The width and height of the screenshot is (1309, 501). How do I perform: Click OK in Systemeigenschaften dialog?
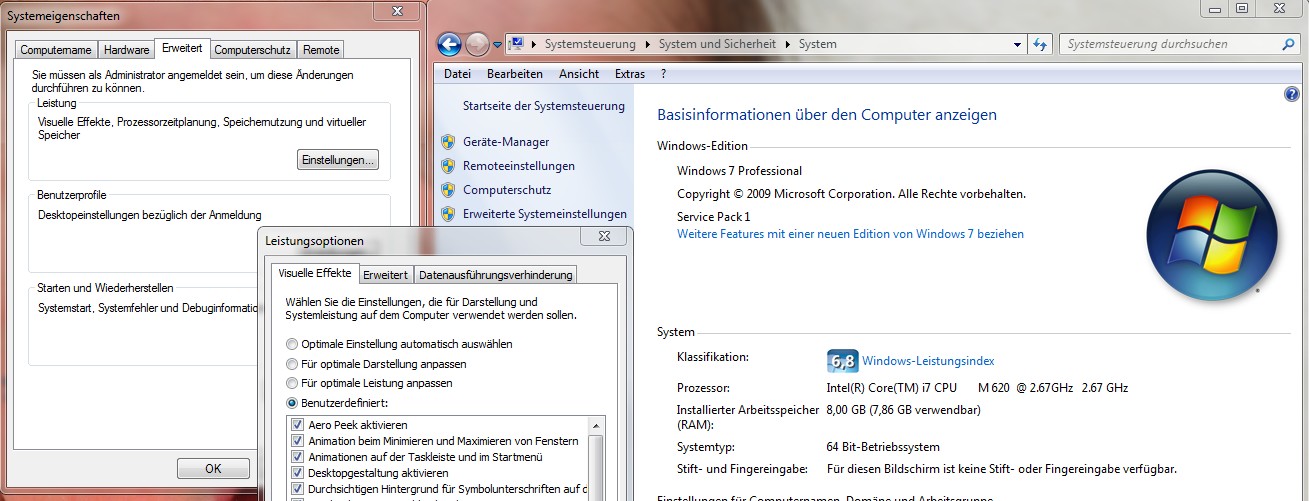coord(213,468)
